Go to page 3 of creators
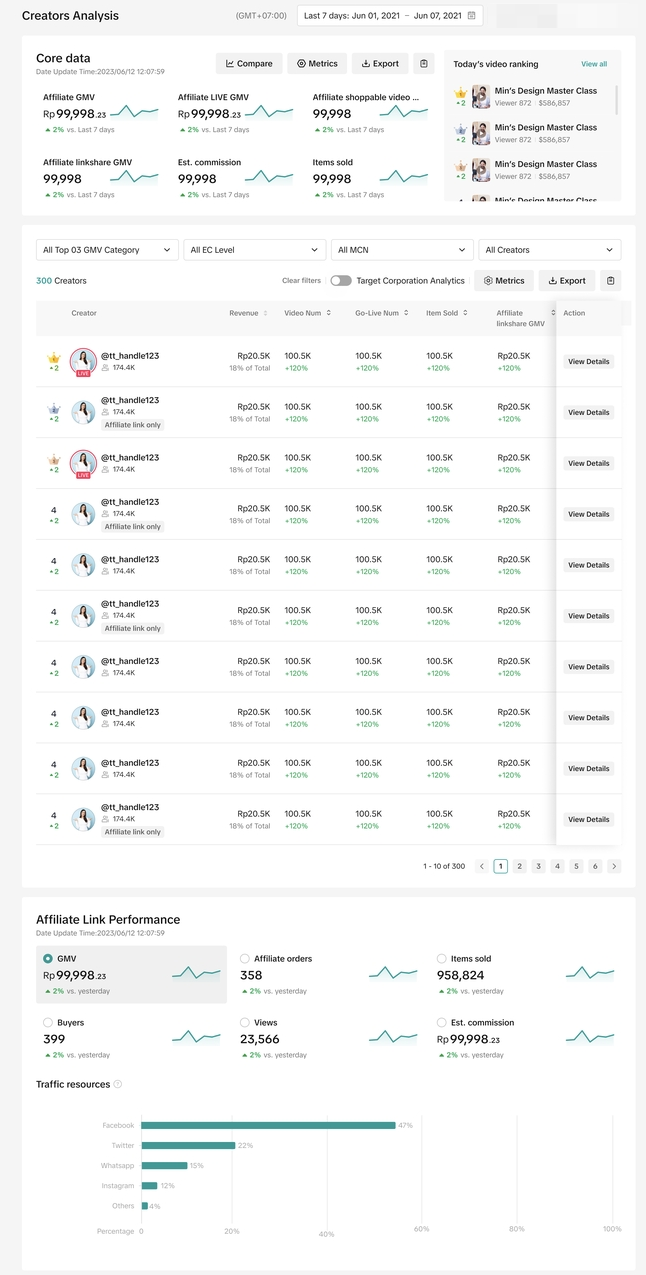 538,866
